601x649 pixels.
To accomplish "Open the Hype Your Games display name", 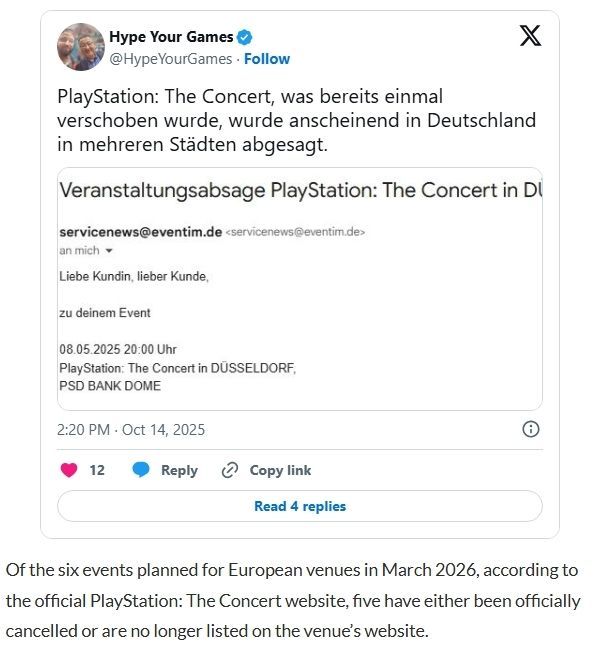I will [170, 37].
